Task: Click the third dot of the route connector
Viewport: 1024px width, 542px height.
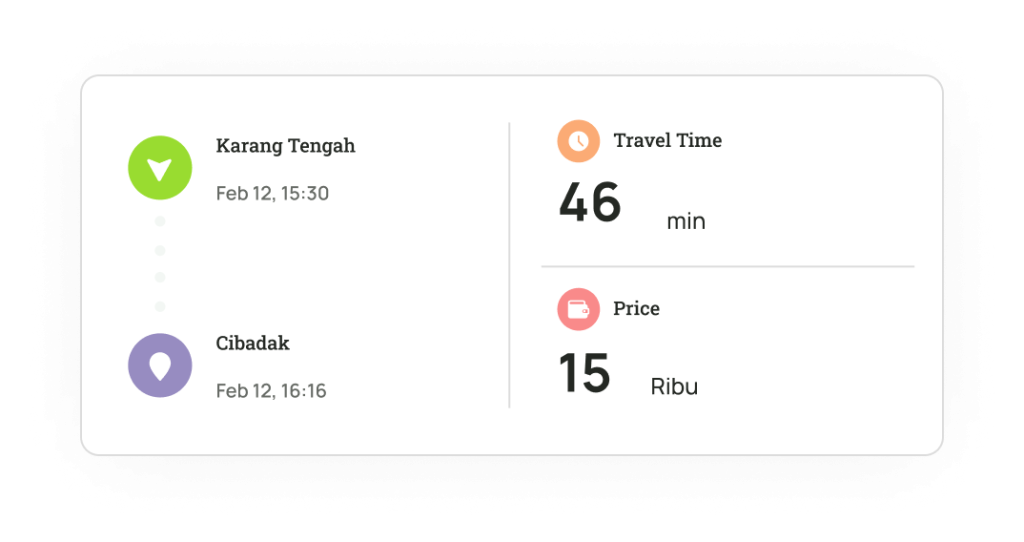Action: [160, 277]
